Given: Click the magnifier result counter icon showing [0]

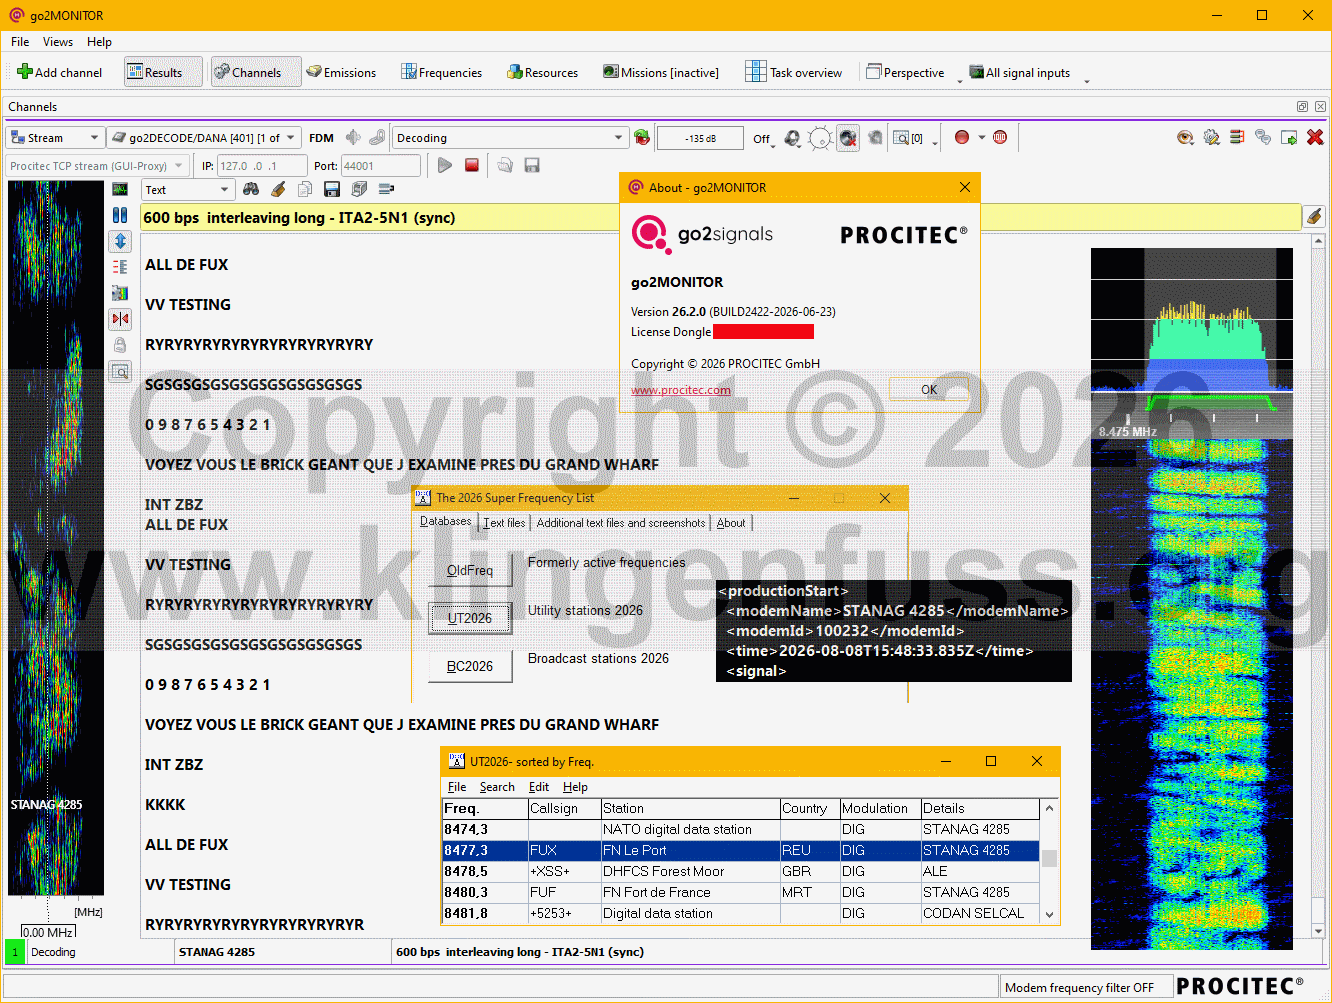Looking at the screenshot, I should coord(908,138).
